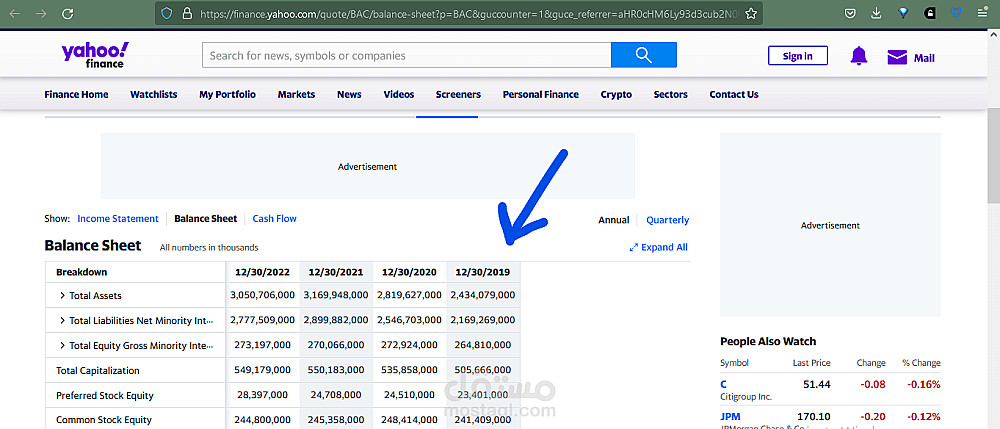Open the Sectors menu item
This screenshot has height=429, width=1000.
pyautogui.click(x=670, y=94)
